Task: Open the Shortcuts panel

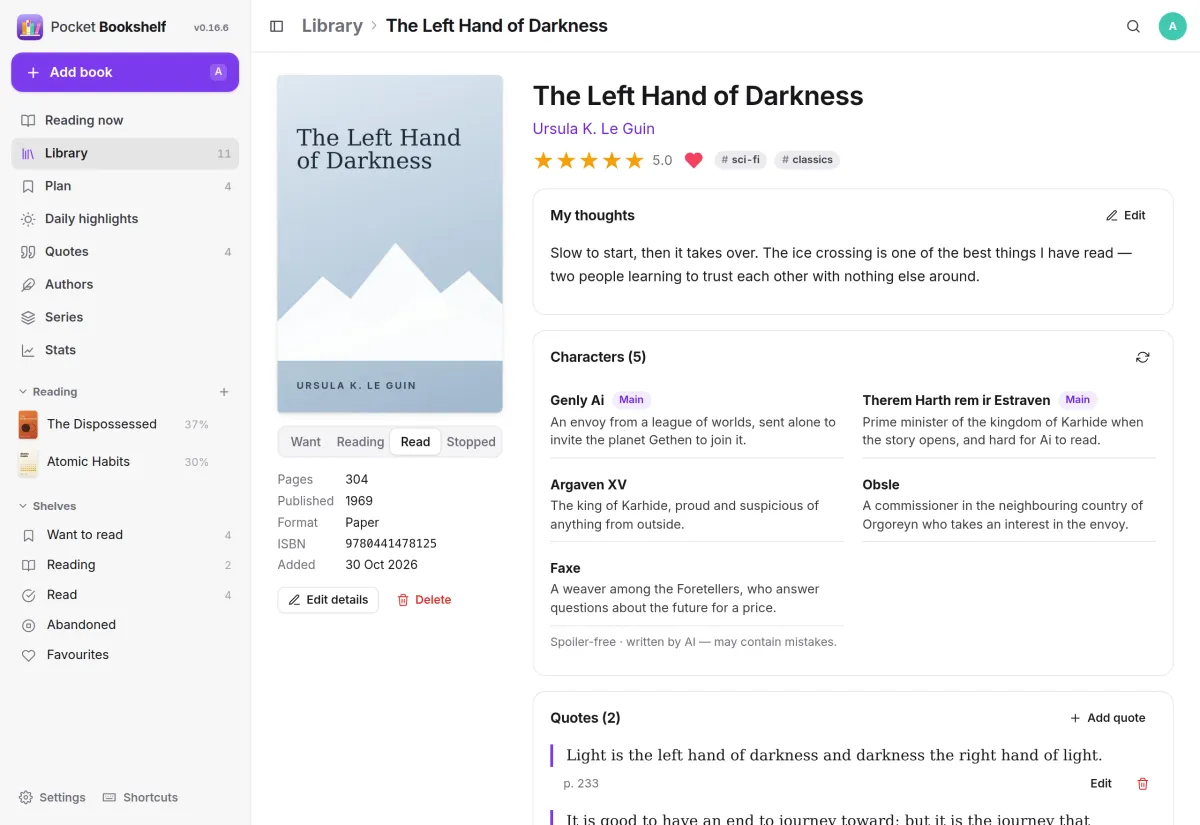Action: 140,797
